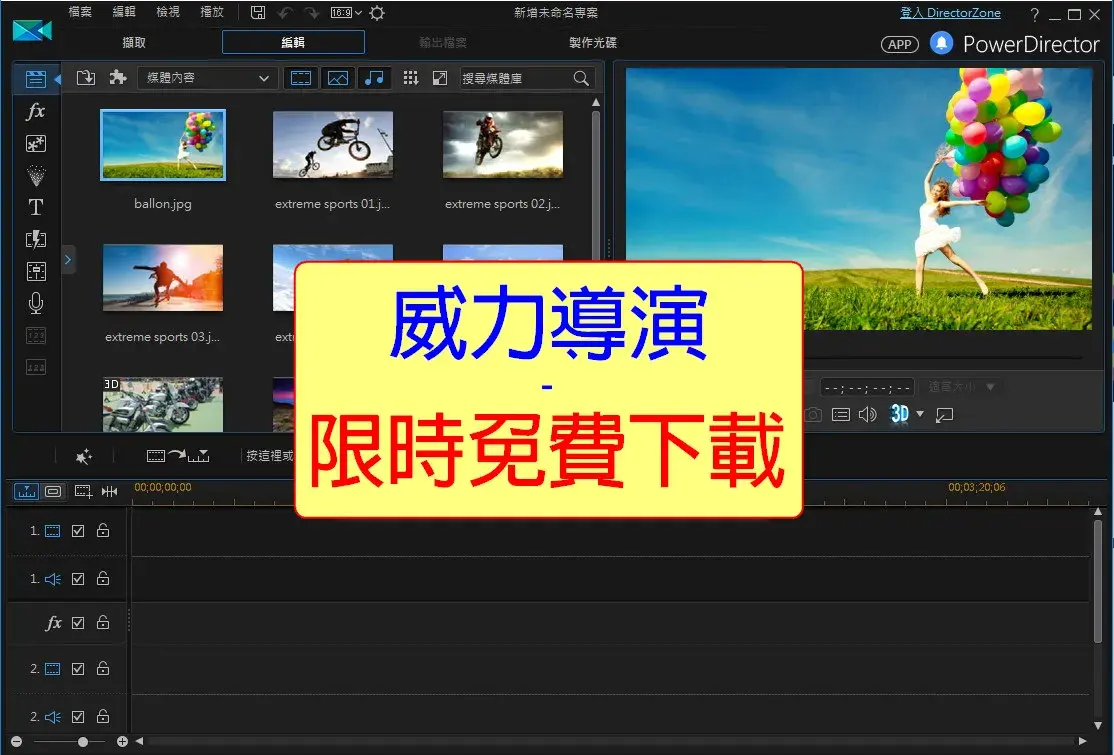Expand the library explorer side arrow
This screenshot has height=755, width=1114.
click(x=68, y=260)
